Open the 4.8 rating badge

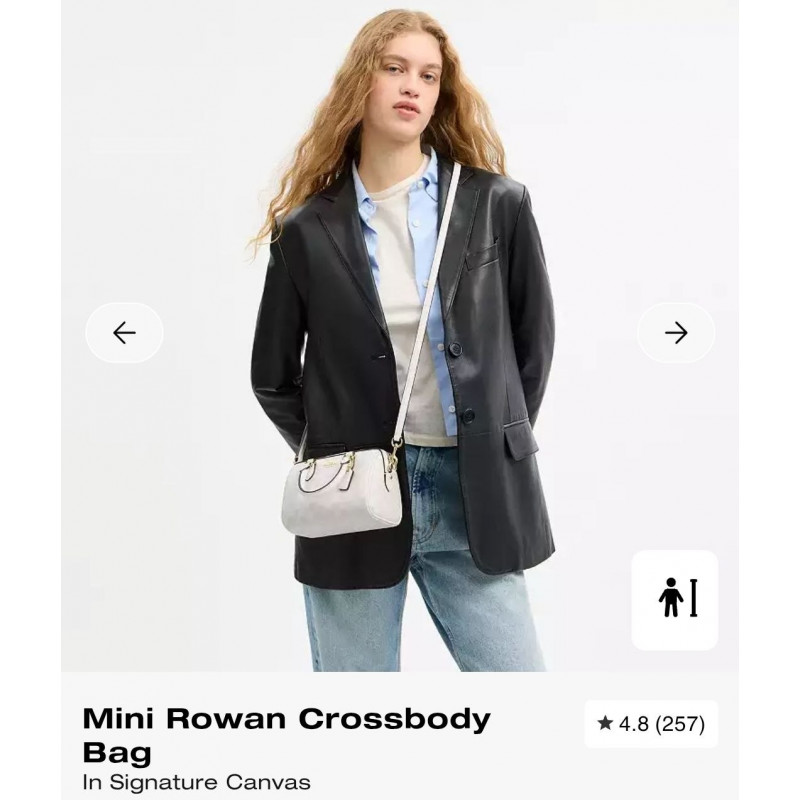click(x=651, y=723)
